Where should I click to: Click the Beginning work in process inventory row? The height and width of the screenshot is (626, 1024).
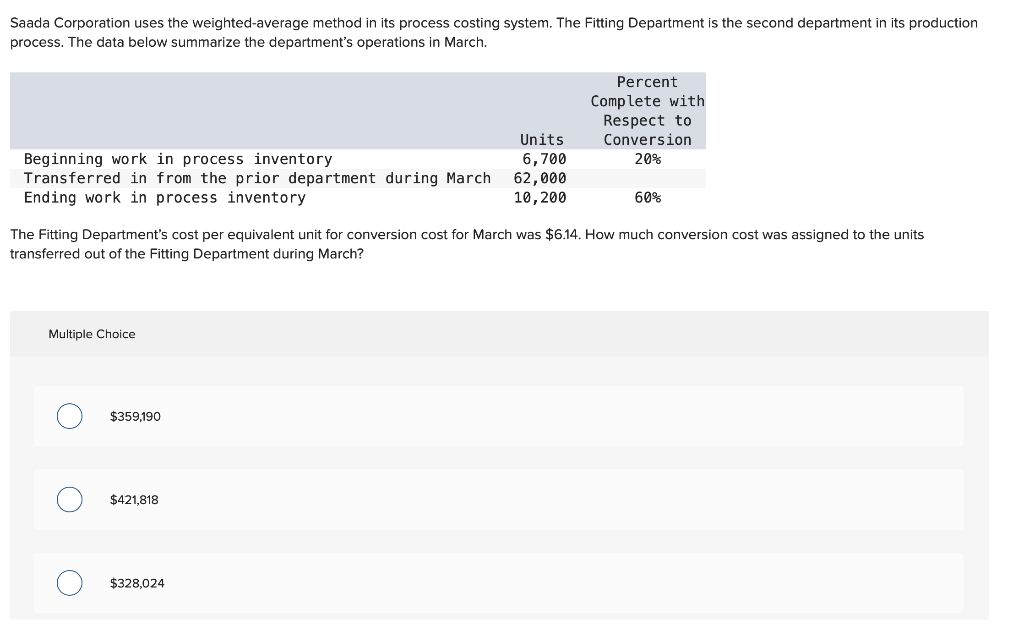pyautogui.click(x=177, y=159)
